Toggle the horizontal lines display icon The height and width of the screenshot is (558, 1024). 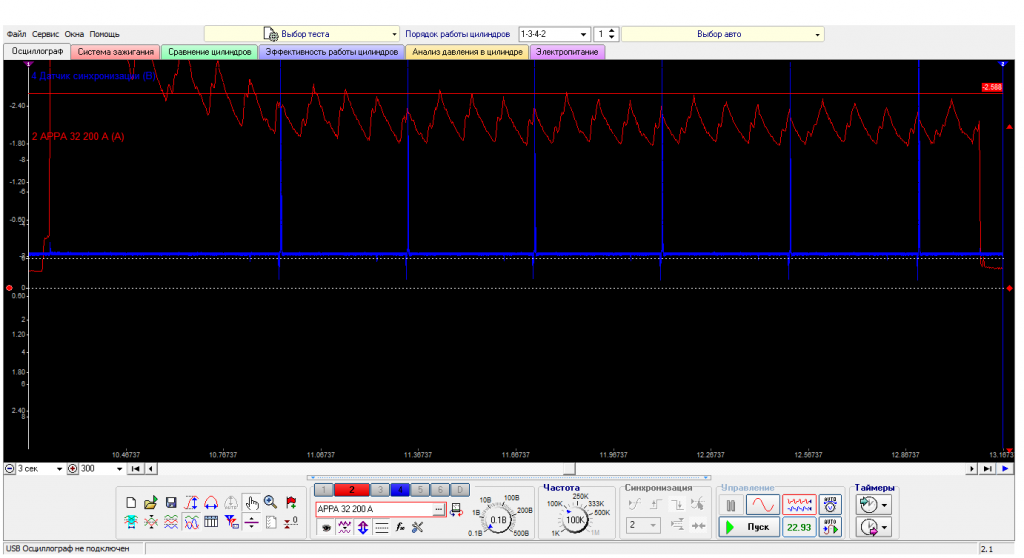(x=381, y=527)
